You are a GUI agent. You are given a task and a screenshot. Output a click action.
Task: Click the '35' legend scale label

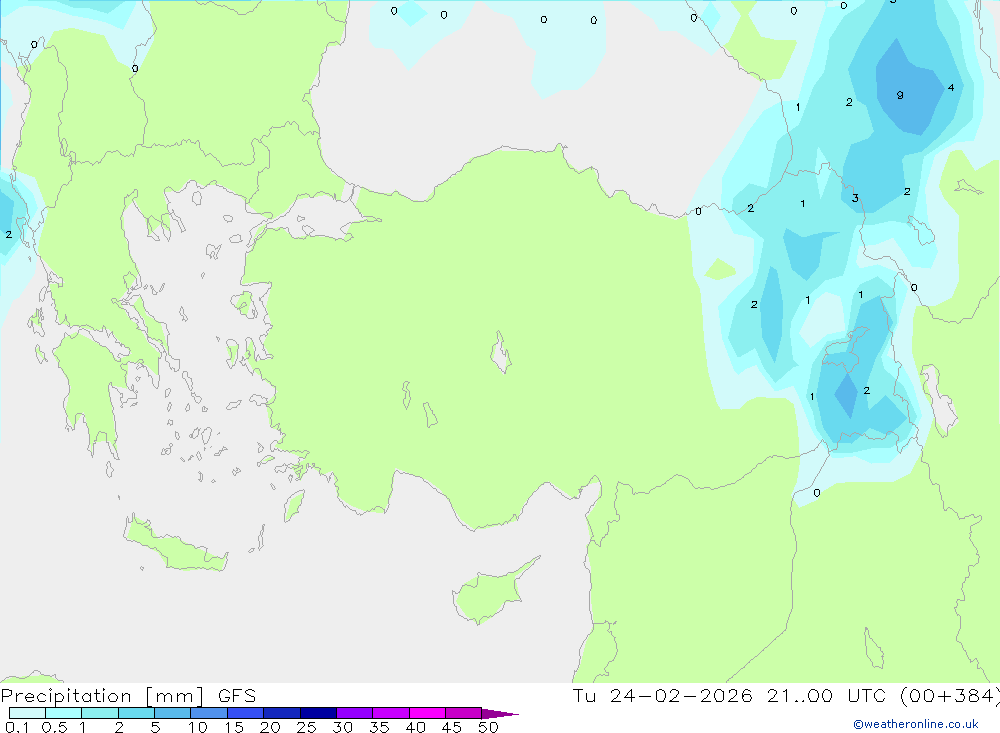[379, 727]
